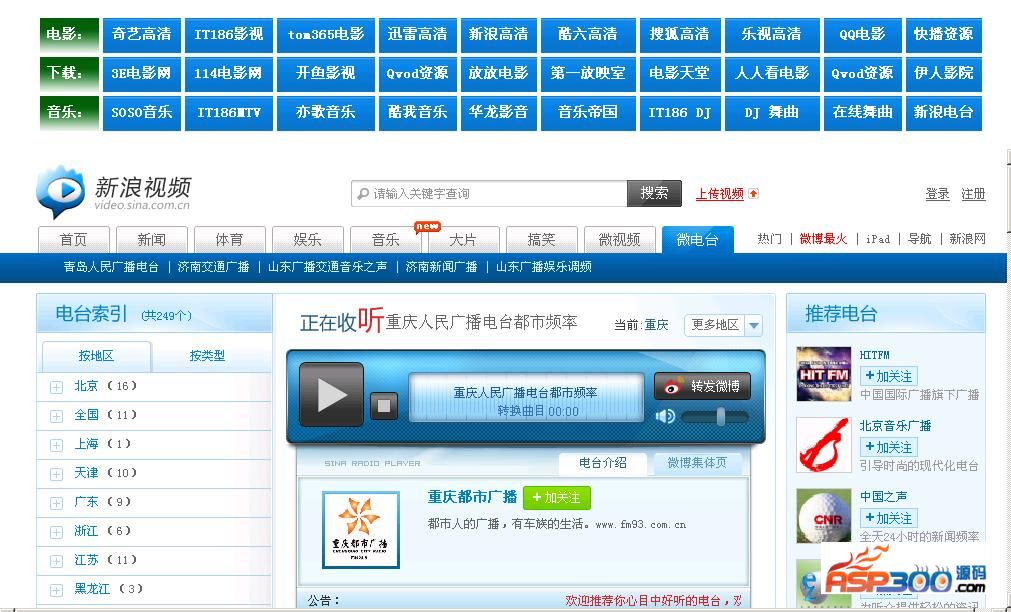The image size is (1011, 612).
Task: Open the CNR 中国之声 station thumbnail
Action: 823,516
